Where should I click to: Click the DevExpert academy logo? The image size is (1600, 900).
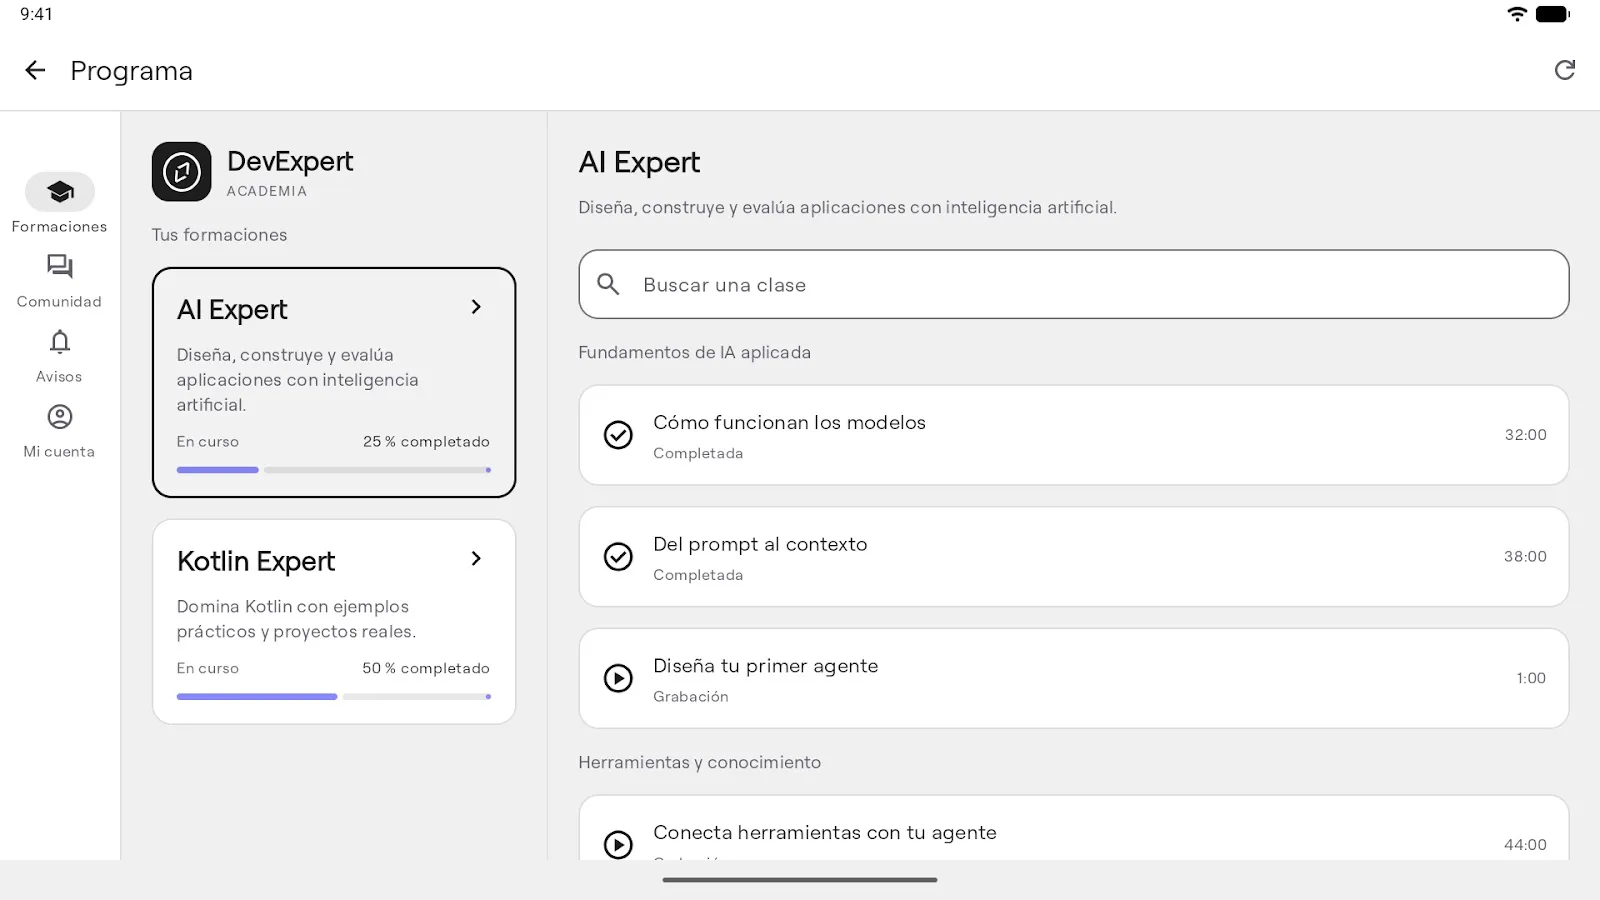(181, 171)
